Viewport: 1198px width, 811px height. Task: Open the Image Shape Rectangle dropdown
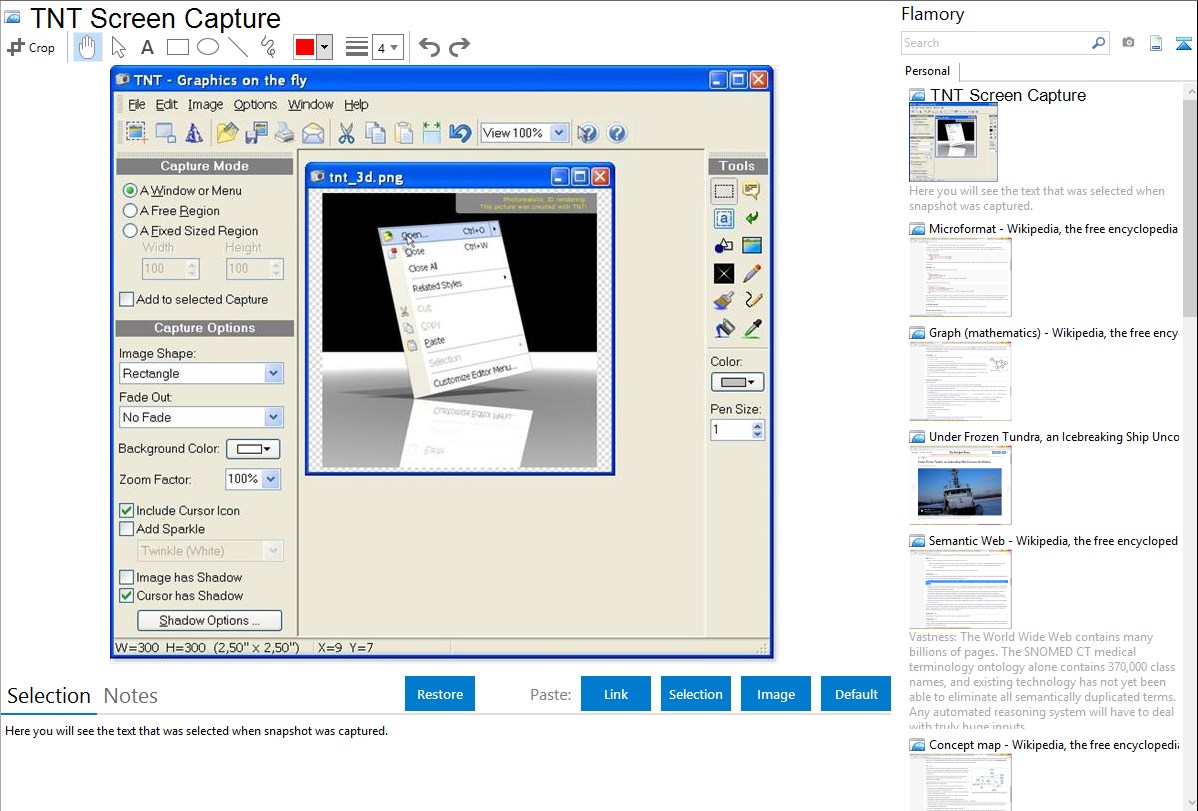click(x=273, y=373)
